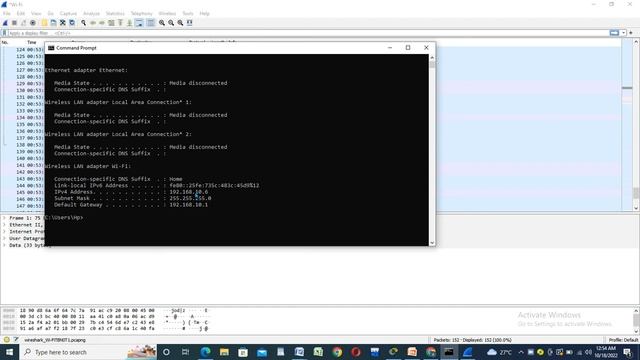Restart the current capture
The width and height of the screenshot is (640, 360).
(x=23, y=23)
